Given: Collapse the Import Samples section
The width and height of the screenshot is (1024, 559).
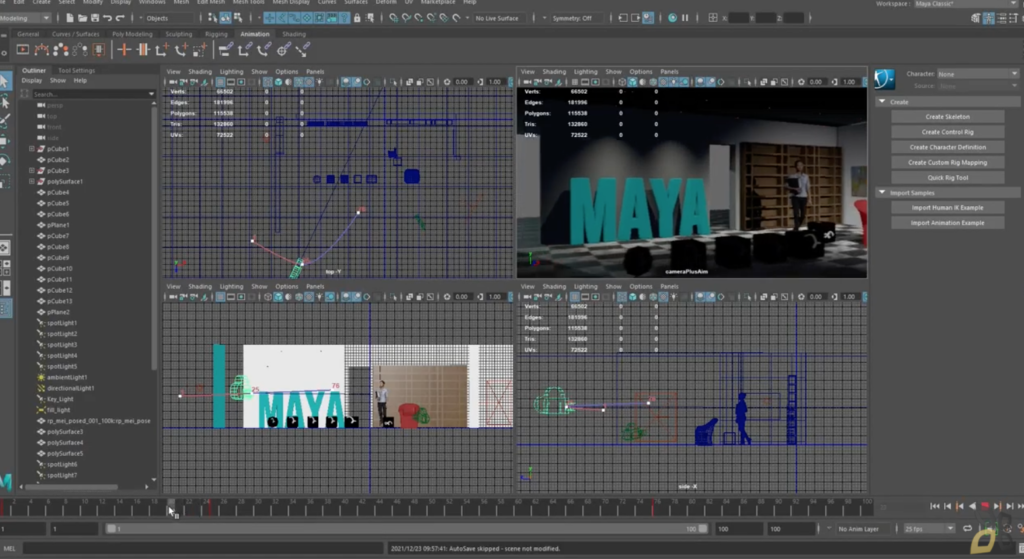Looking at the screenshot, I should [882, 193].
